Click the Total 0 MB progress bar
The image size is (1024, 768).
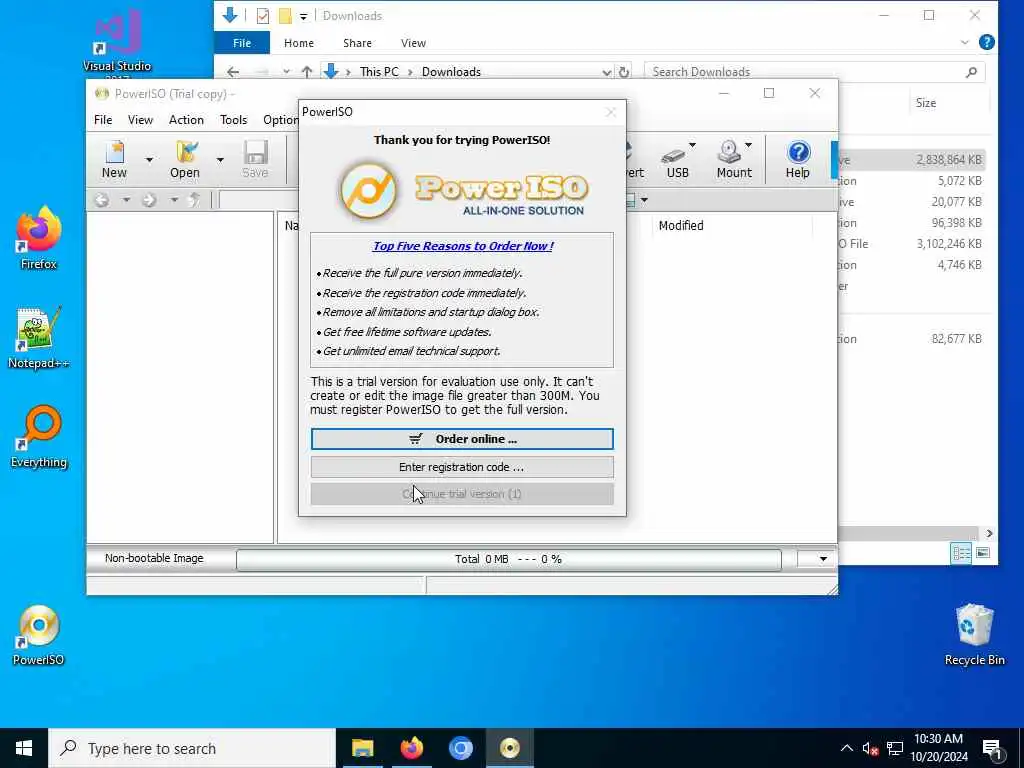tap(509, 559)
